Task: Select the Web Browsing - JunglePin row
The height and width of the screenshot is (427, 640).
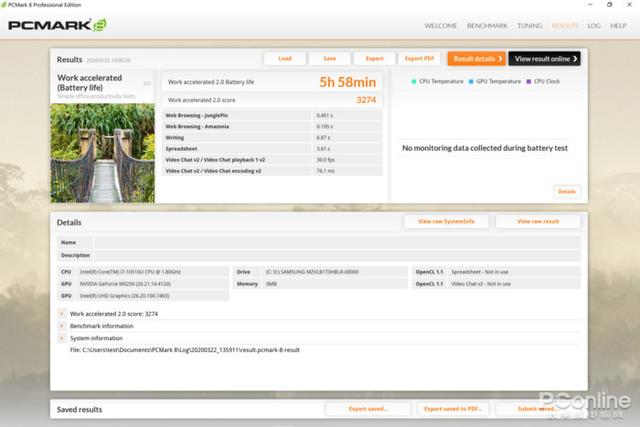Action: coord(272,116)
